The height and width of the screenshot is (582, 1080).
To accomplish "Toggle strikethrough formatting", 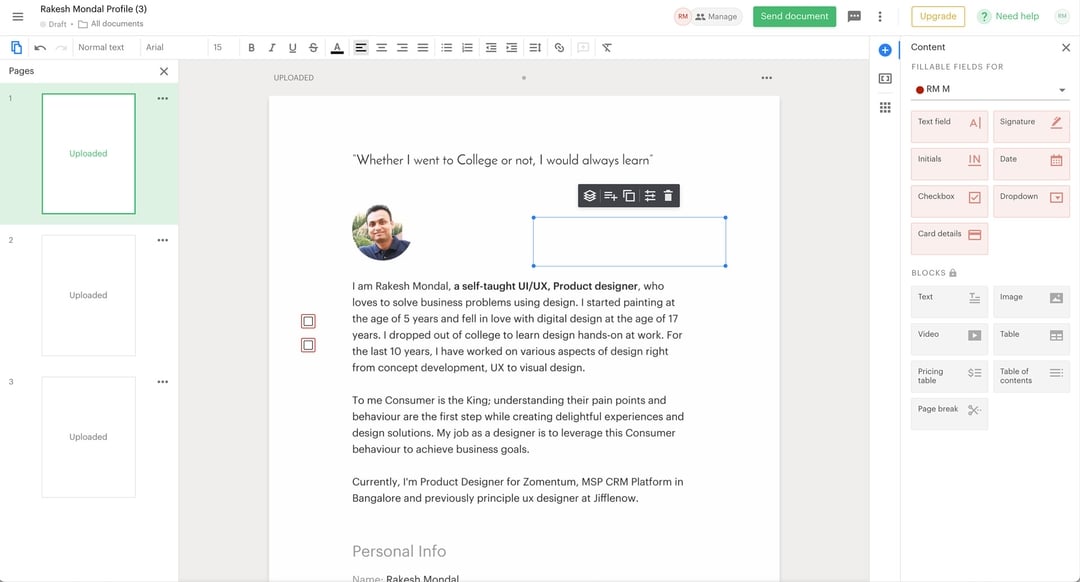I will [311, 47].
